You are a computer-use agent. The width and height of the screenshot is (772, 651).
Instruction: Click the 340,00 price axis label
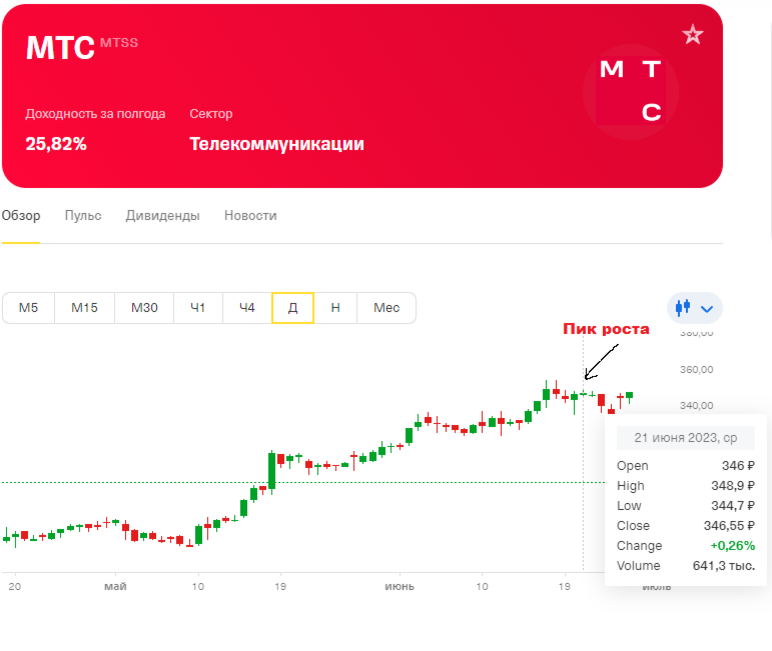click(x=696, y=405)
